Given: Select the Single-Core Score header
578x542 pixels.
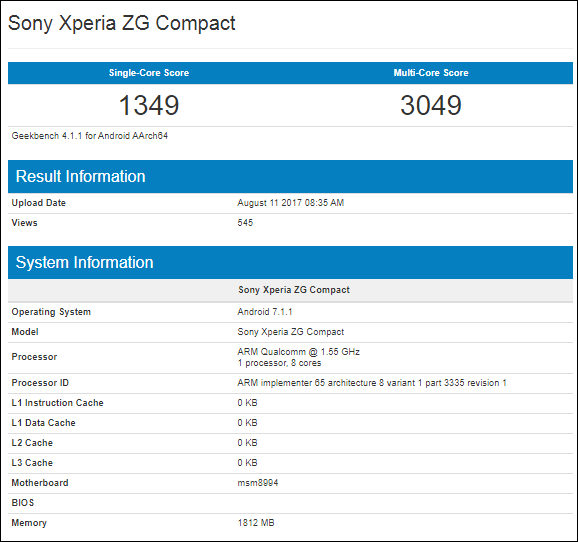Looking at the screenshot, I should click(x=149, y=73).
